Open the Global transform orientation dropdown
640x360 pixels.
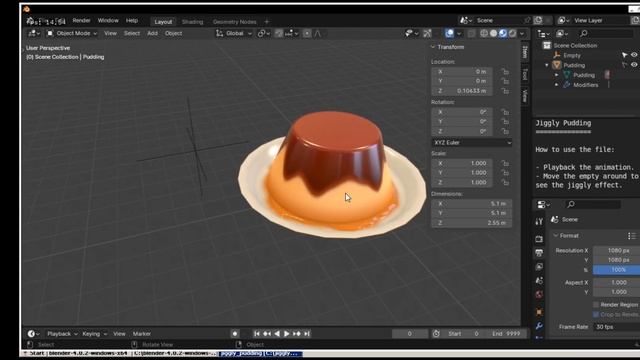click(234, 33)
